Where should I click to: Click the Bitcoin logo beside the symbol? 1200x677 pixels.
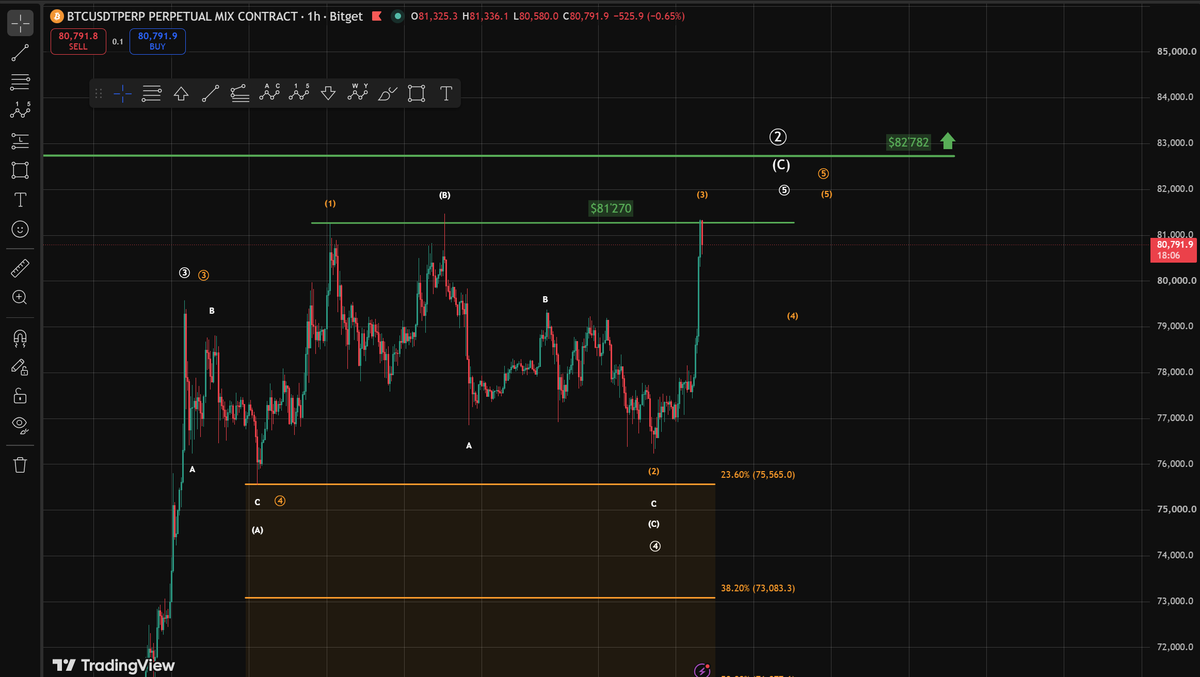point(56,17)
